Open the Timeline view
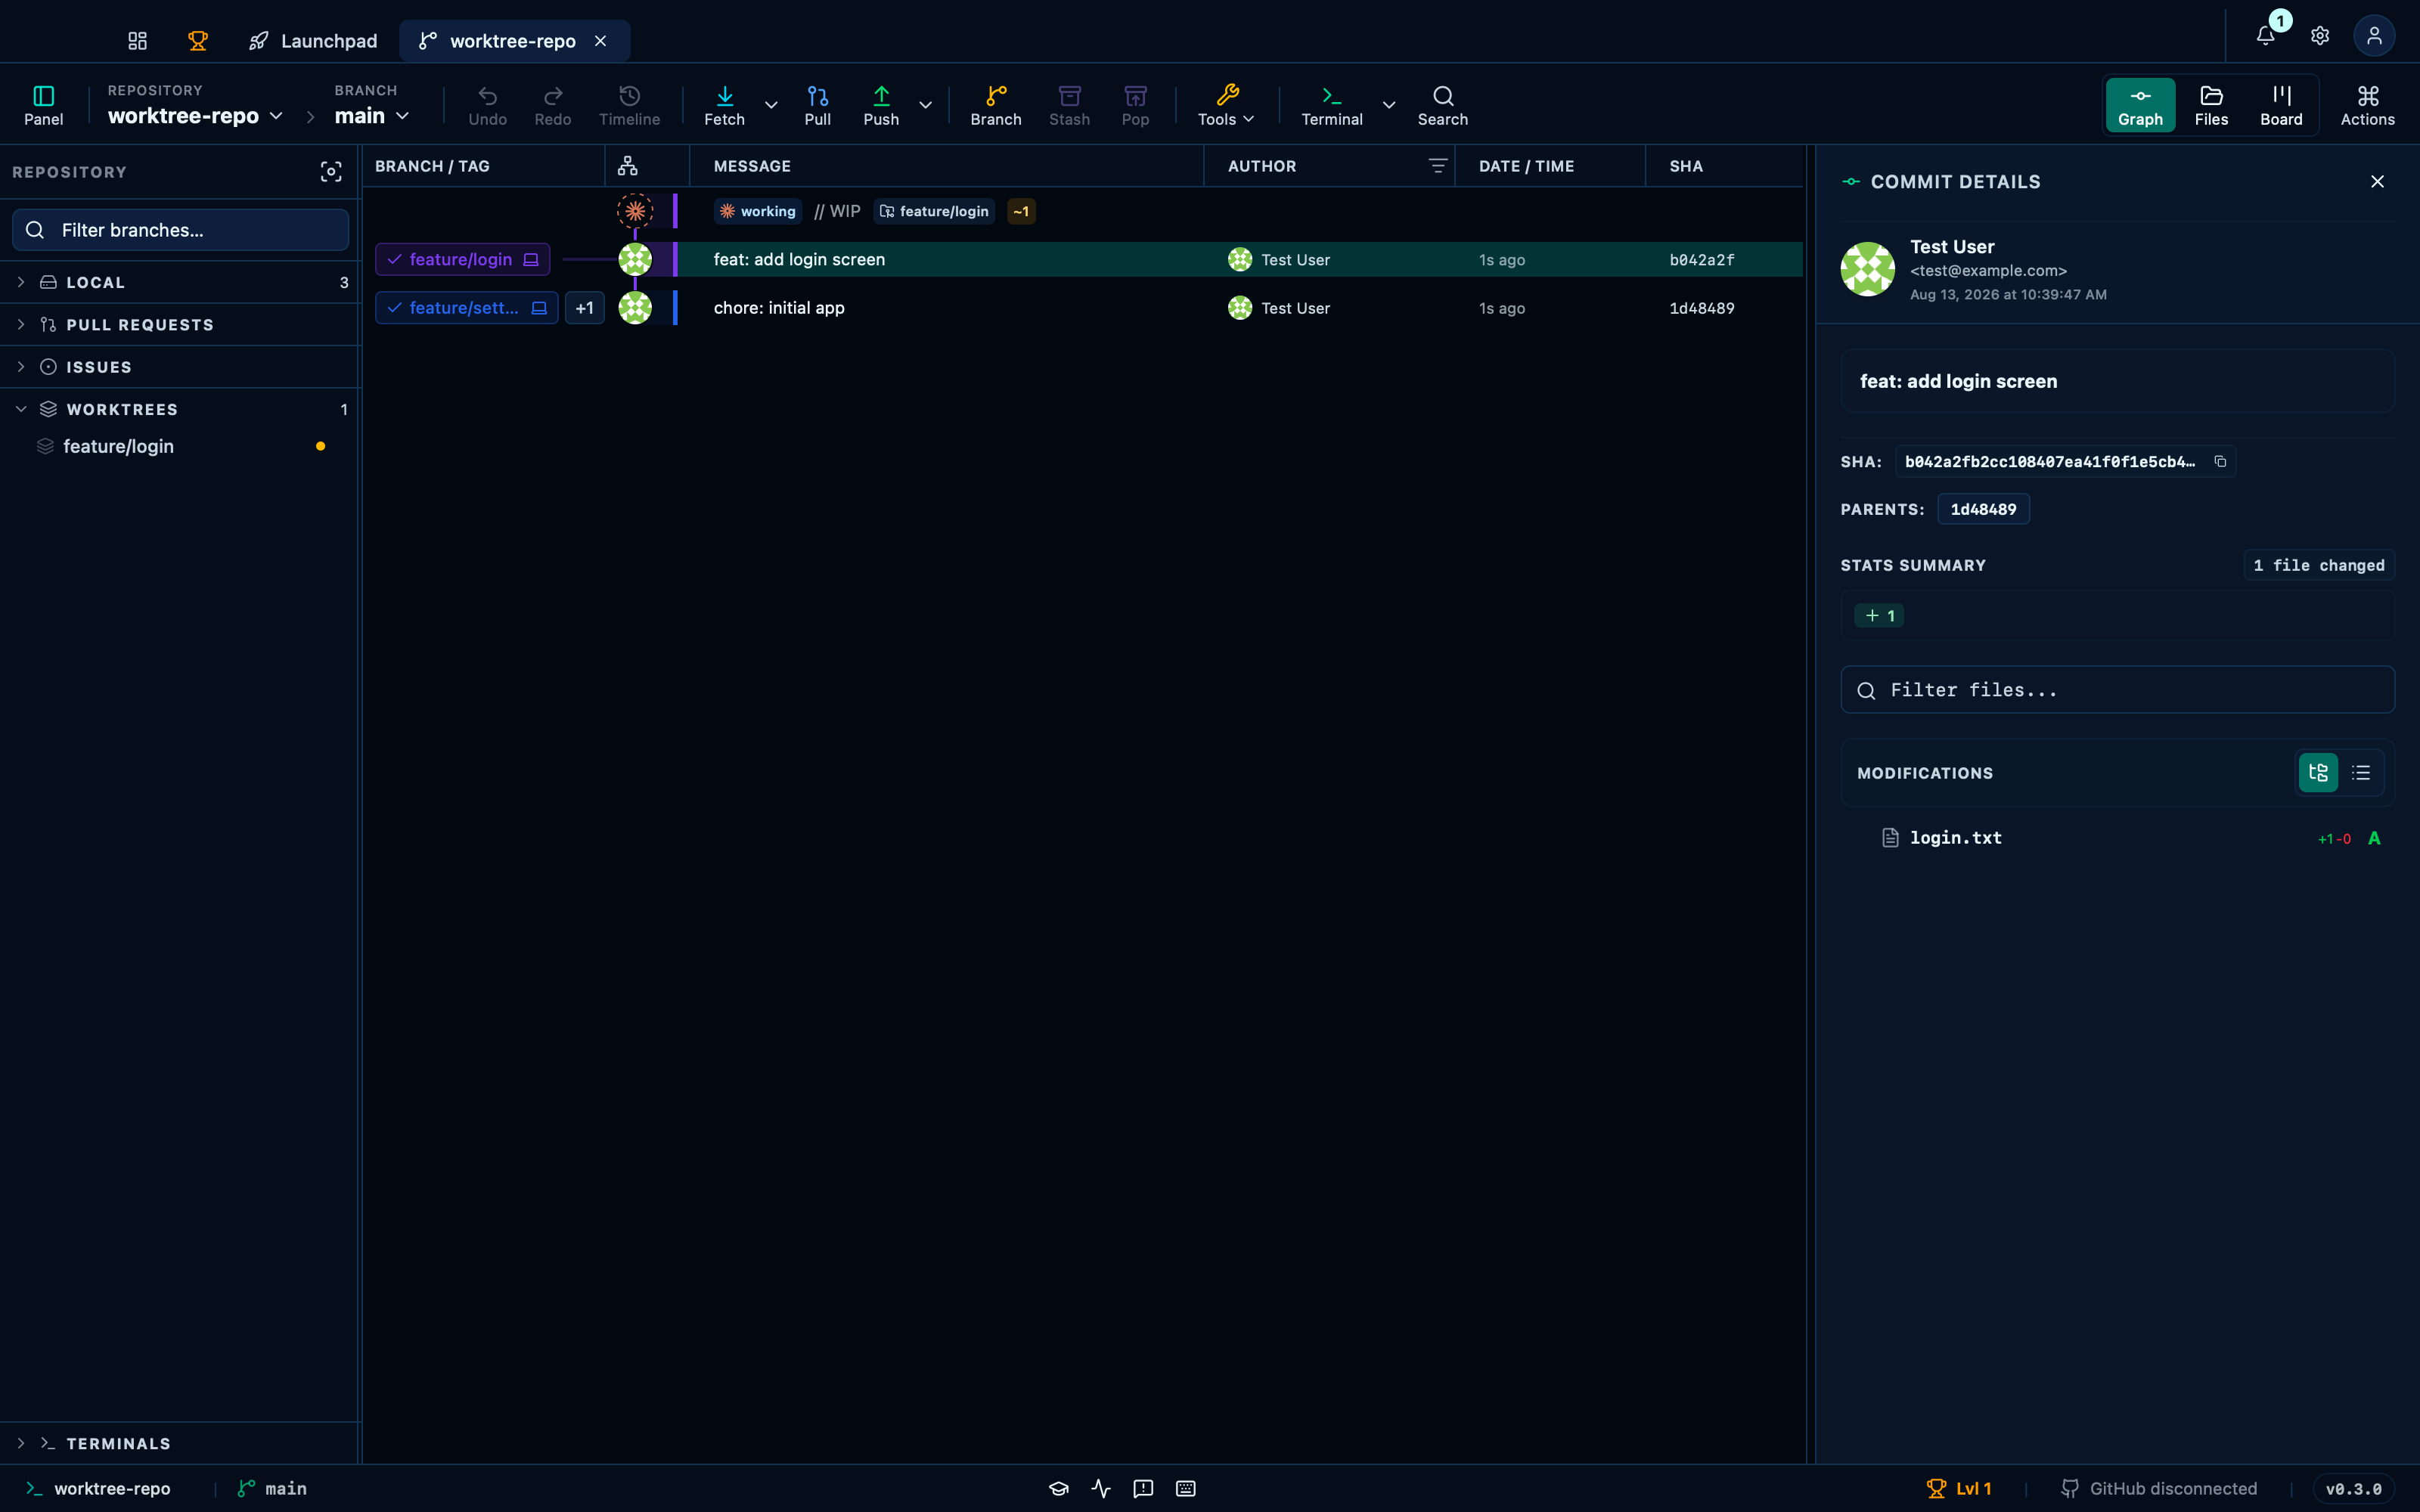 point(630,105)
